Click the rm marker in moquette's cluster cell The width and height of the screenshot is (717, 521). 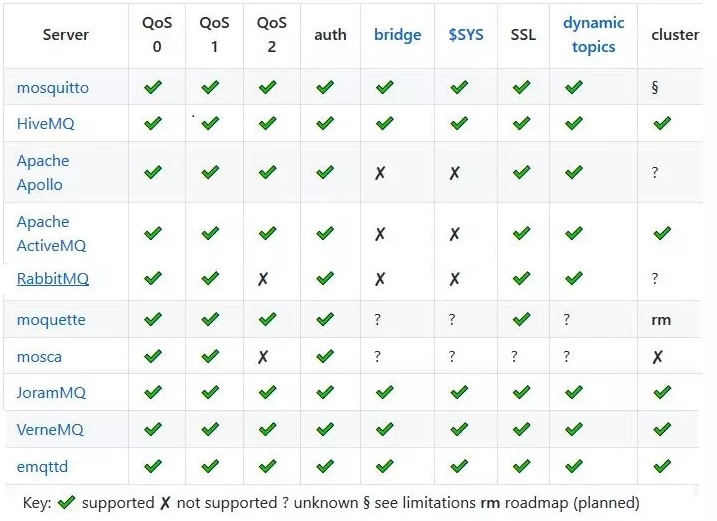(x=660, y=320)
